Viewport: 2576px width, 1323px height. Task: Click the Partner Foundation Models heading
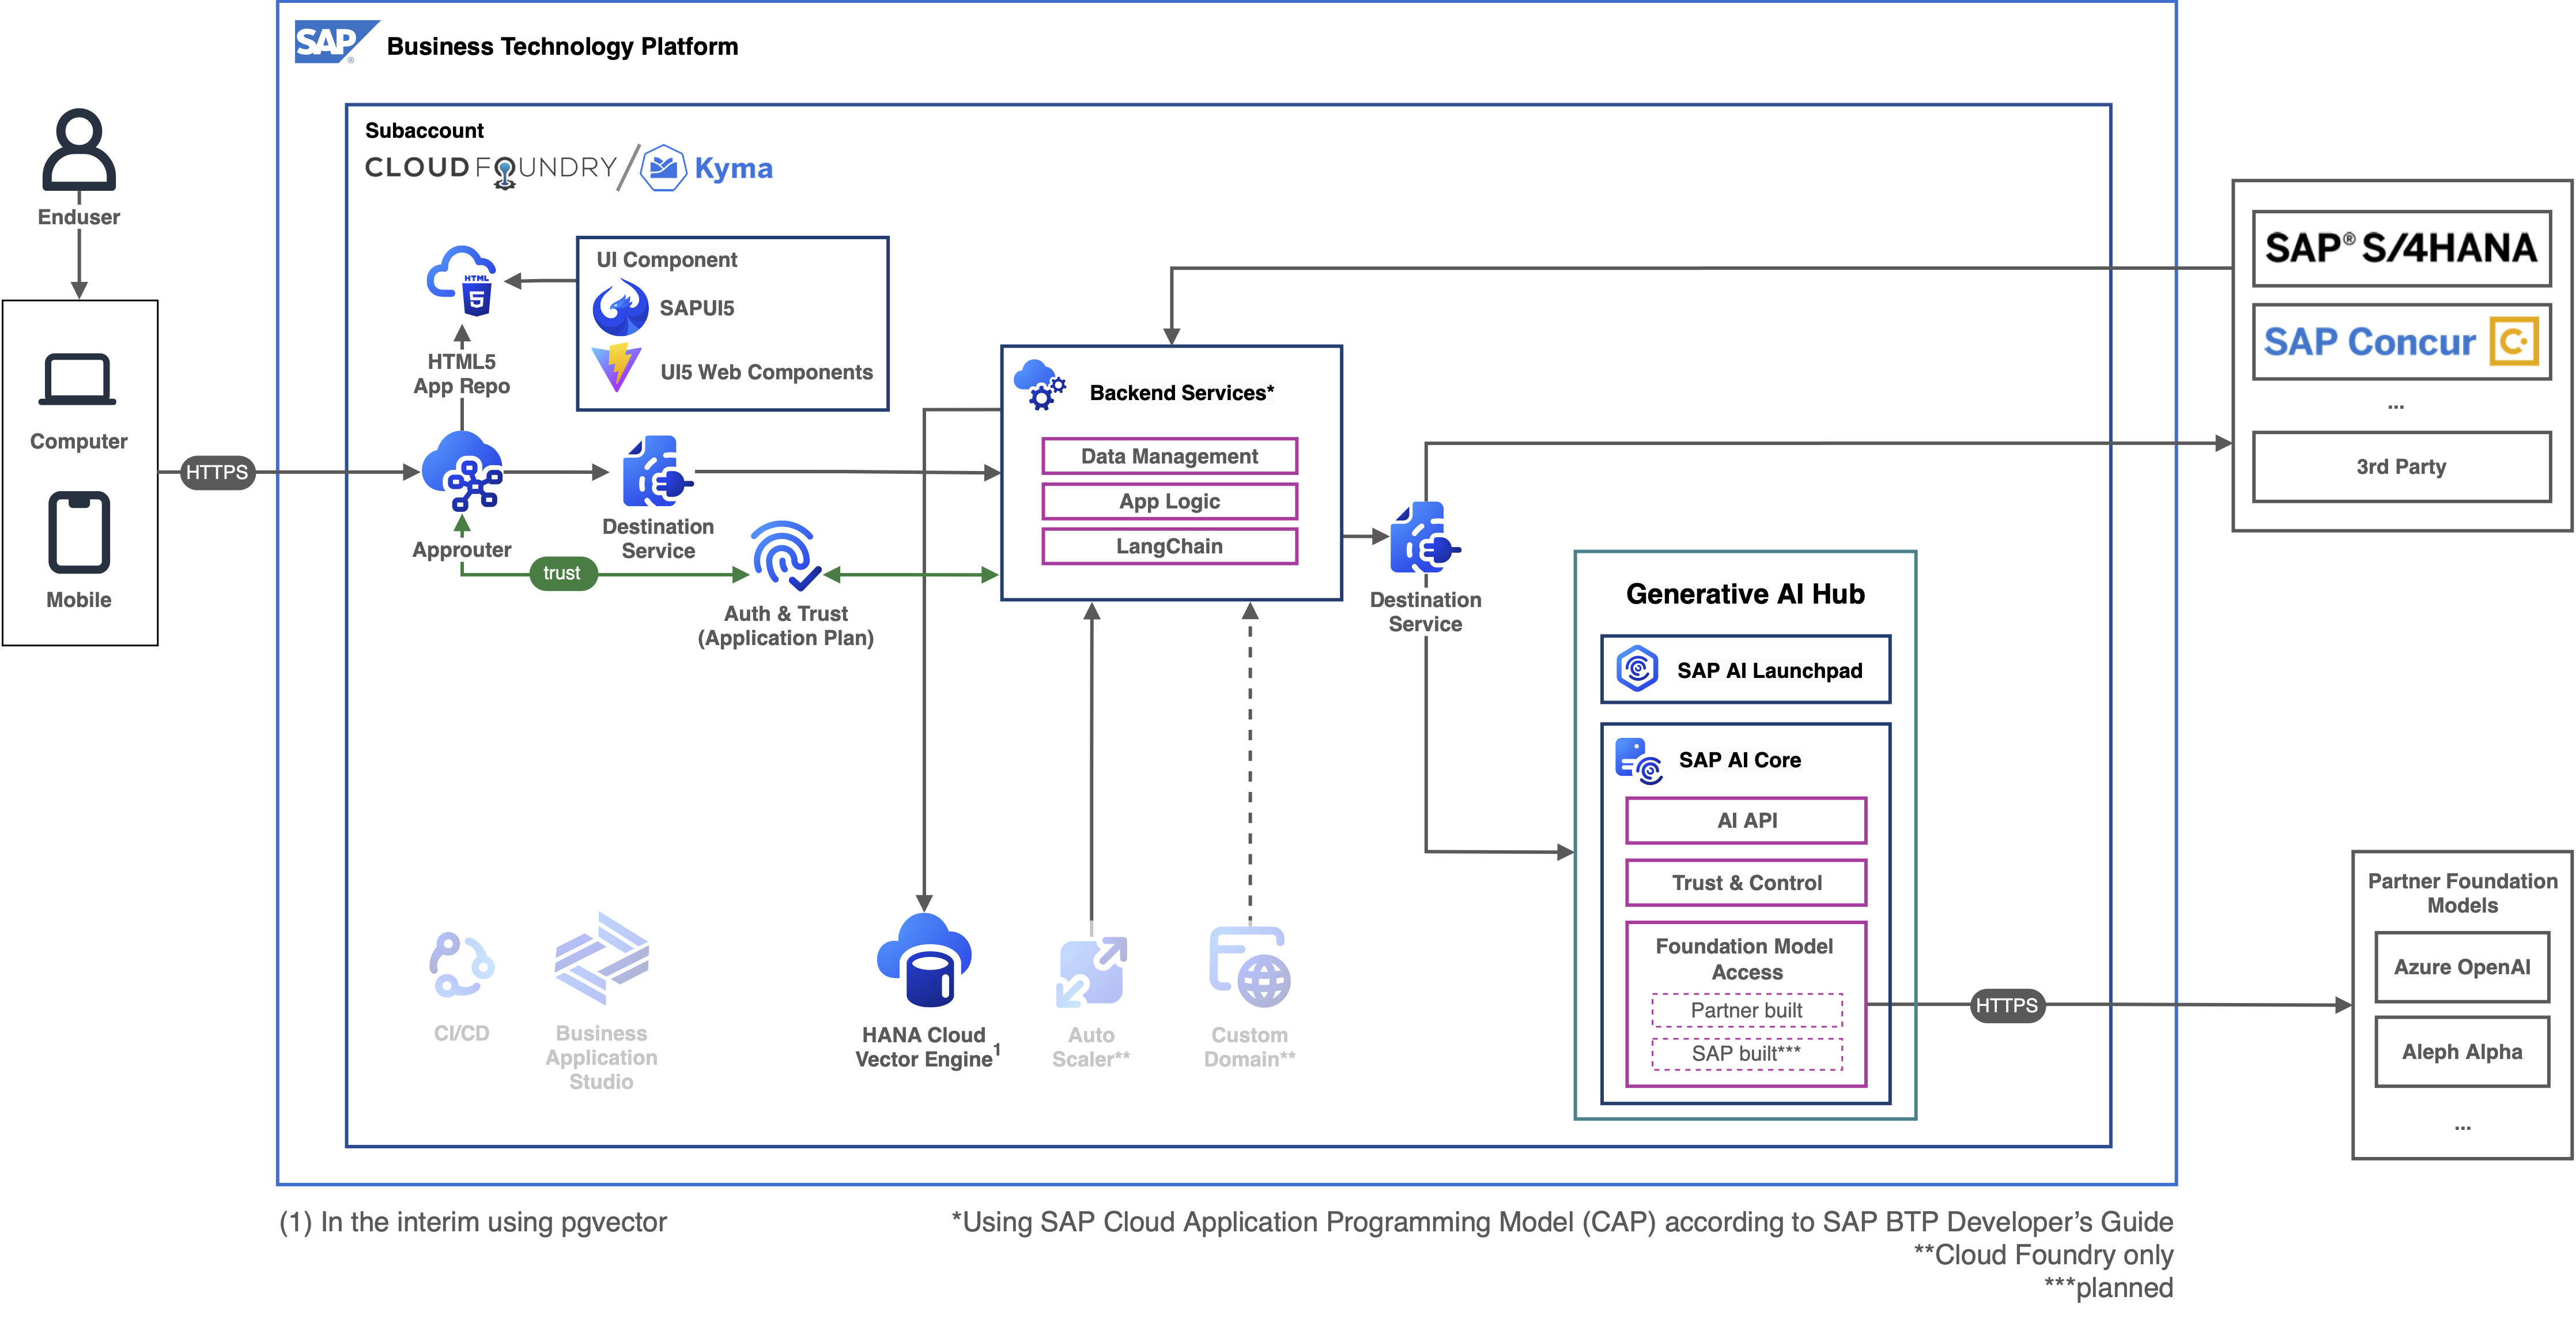[2462, 893]
